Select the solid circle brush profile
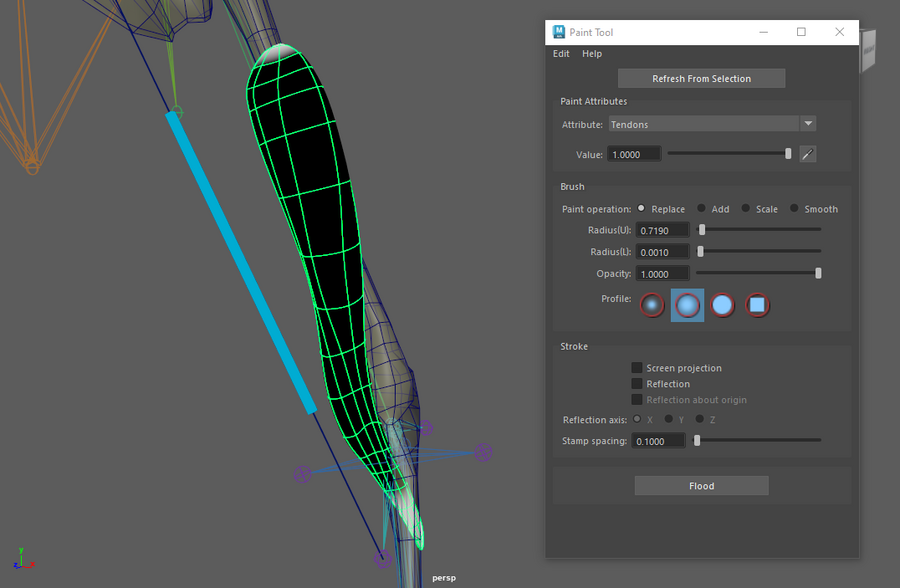 click(x=722, y=305)
